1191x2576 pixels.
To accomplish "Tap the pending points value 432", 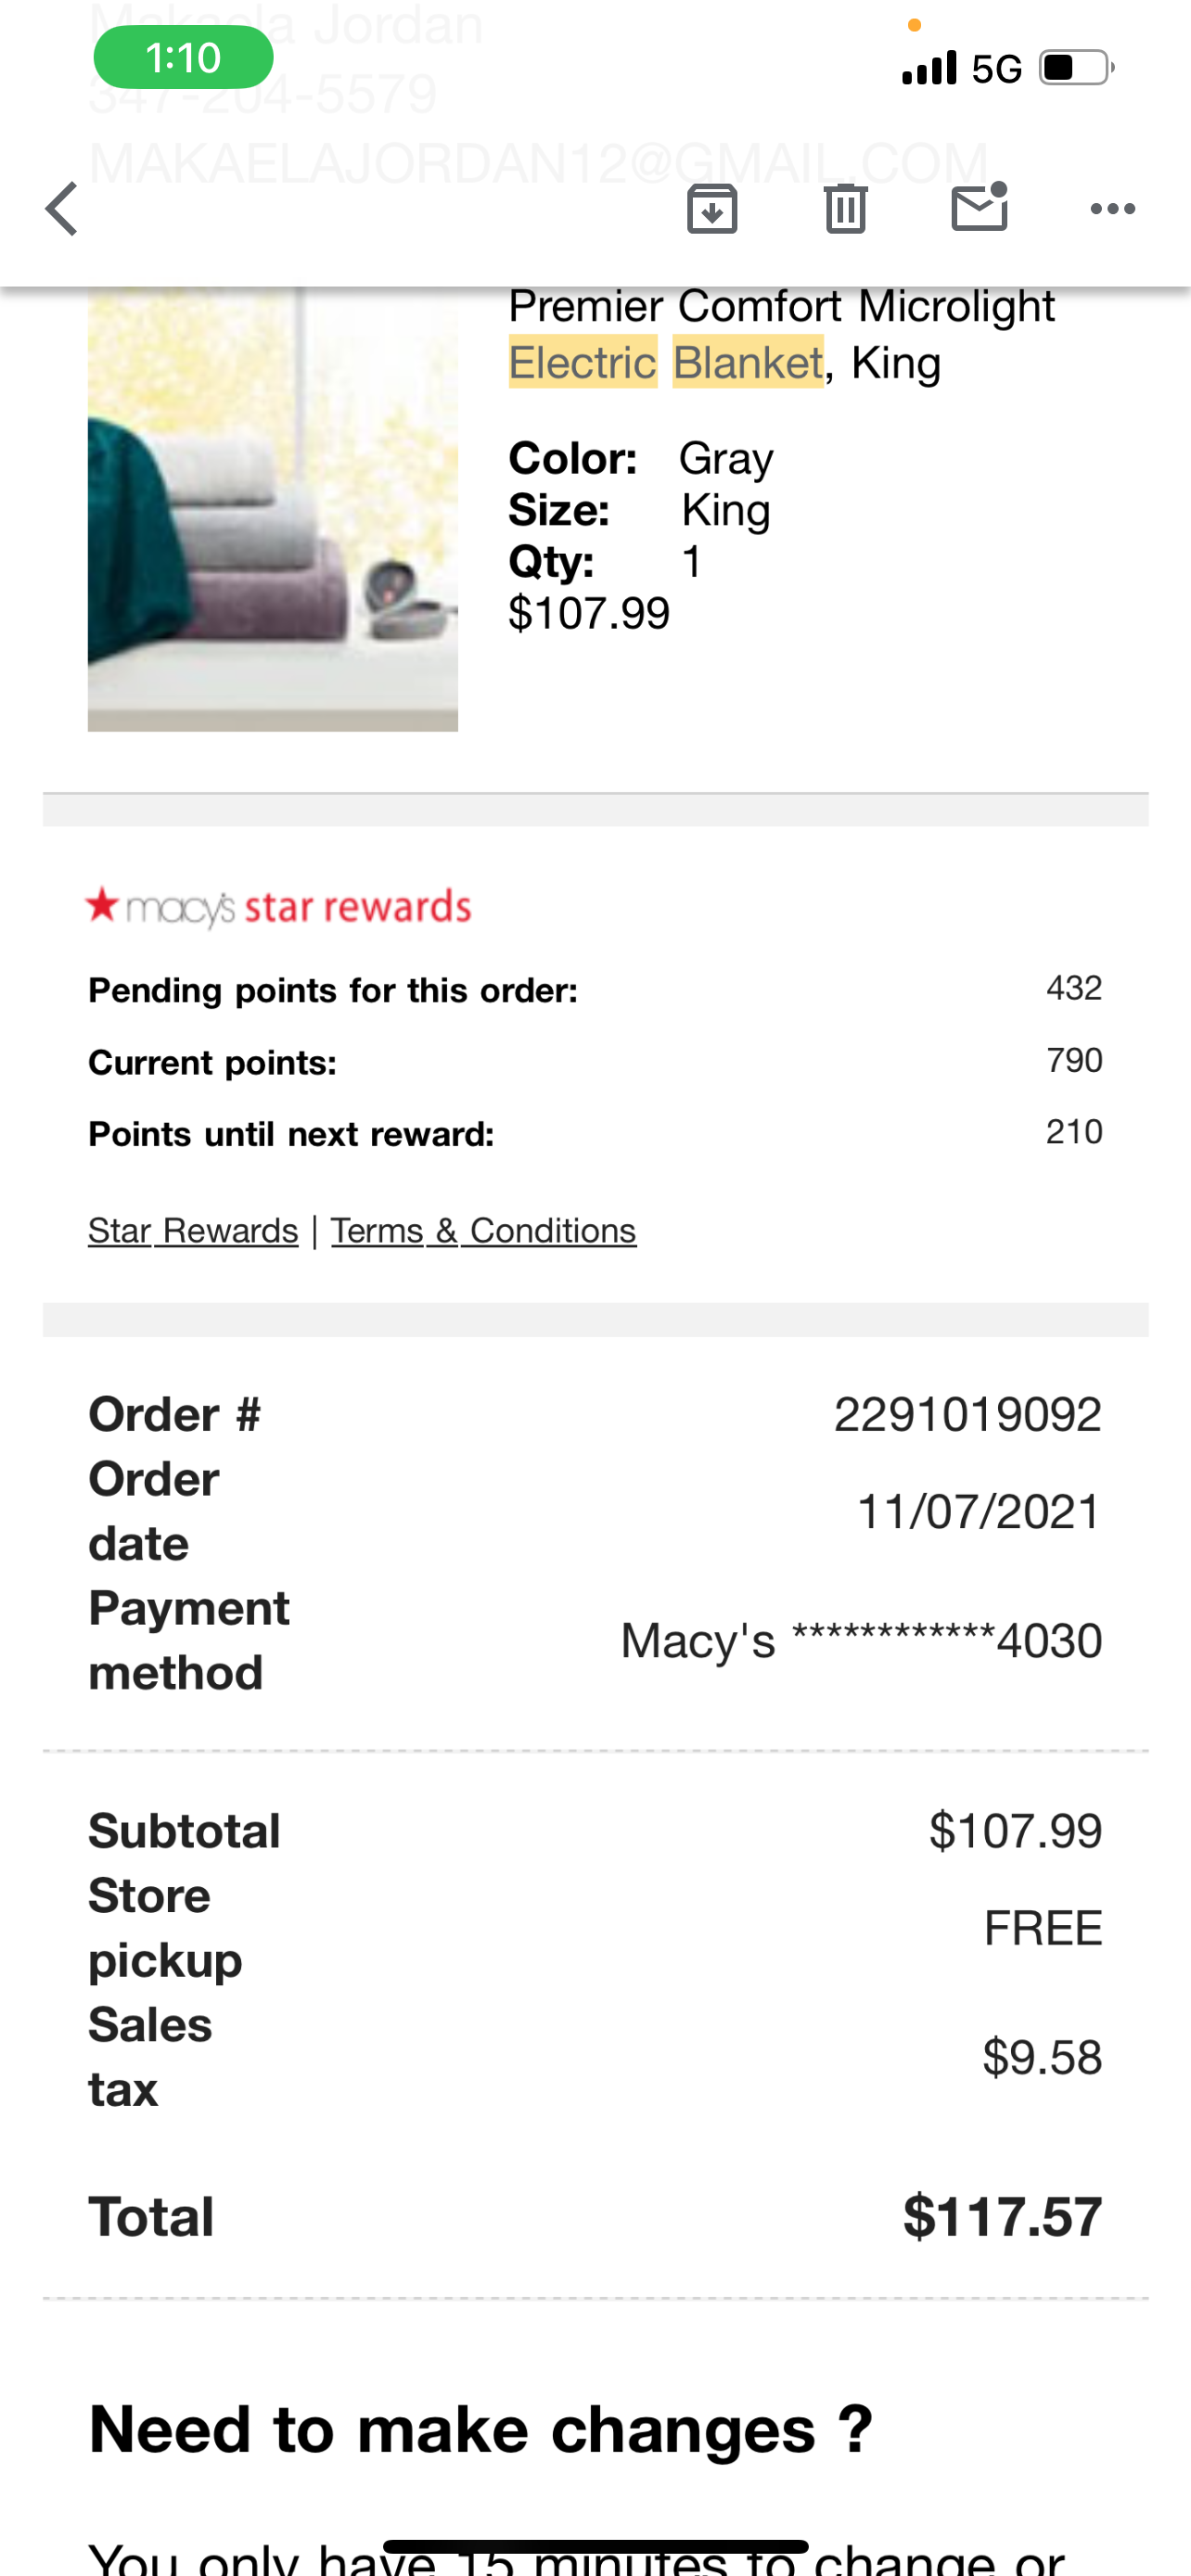I will coord(1074,988).
